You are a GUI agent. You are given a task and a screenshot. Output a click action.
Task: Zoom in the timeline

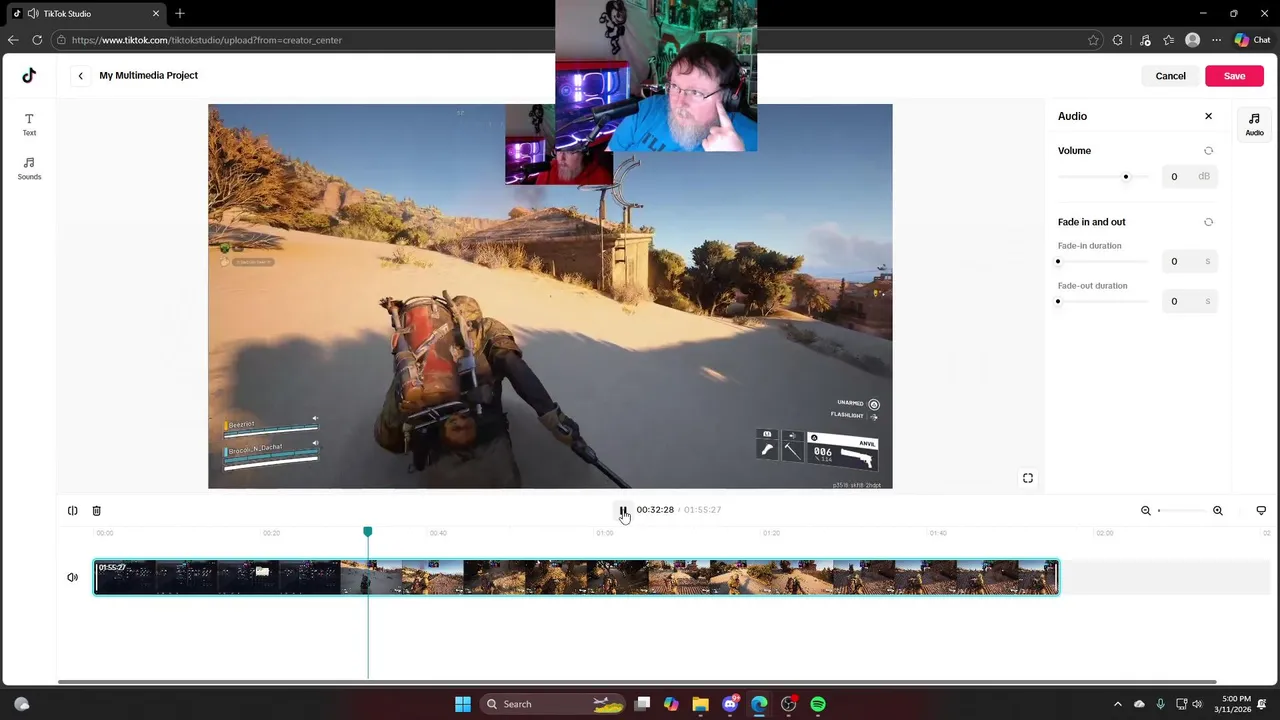[1217, 511]
